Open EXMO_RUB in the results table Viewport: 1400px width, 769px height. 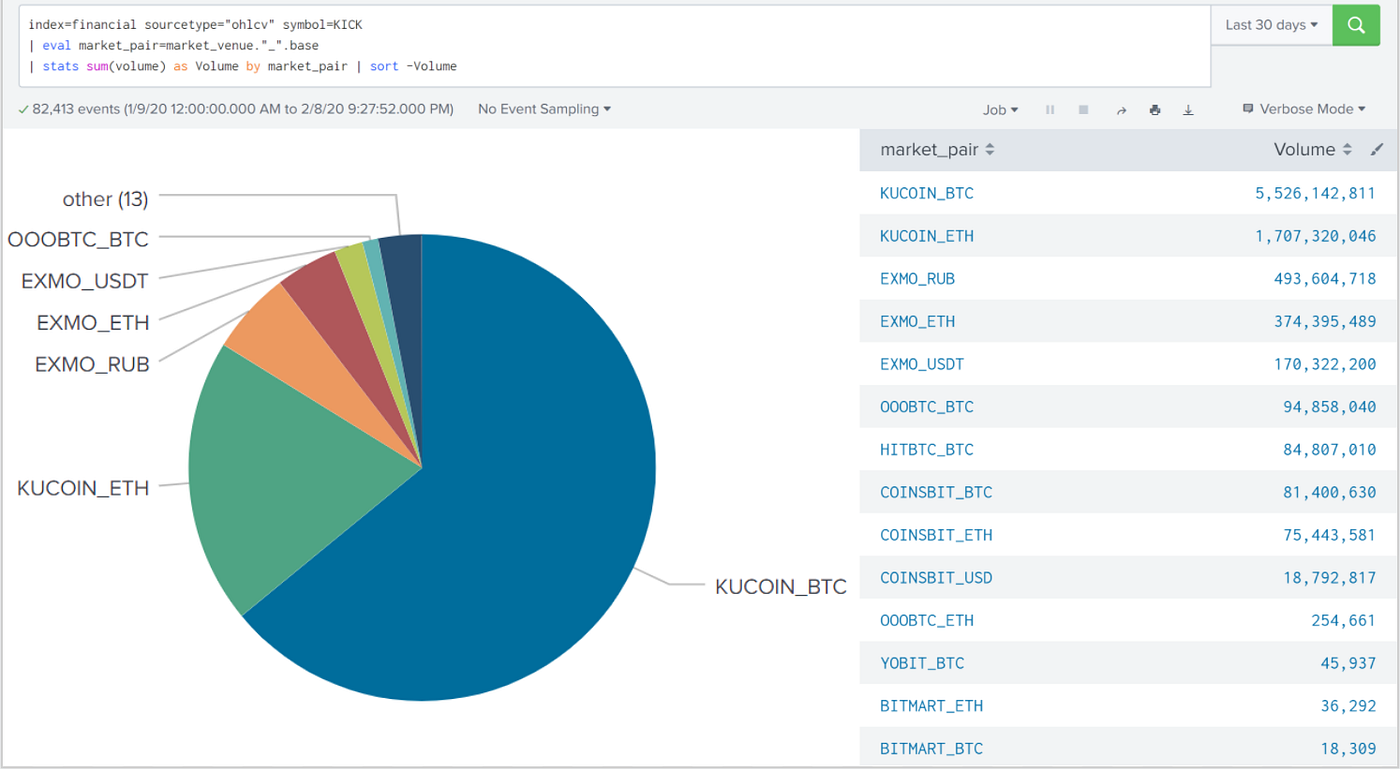click(917, 279)
